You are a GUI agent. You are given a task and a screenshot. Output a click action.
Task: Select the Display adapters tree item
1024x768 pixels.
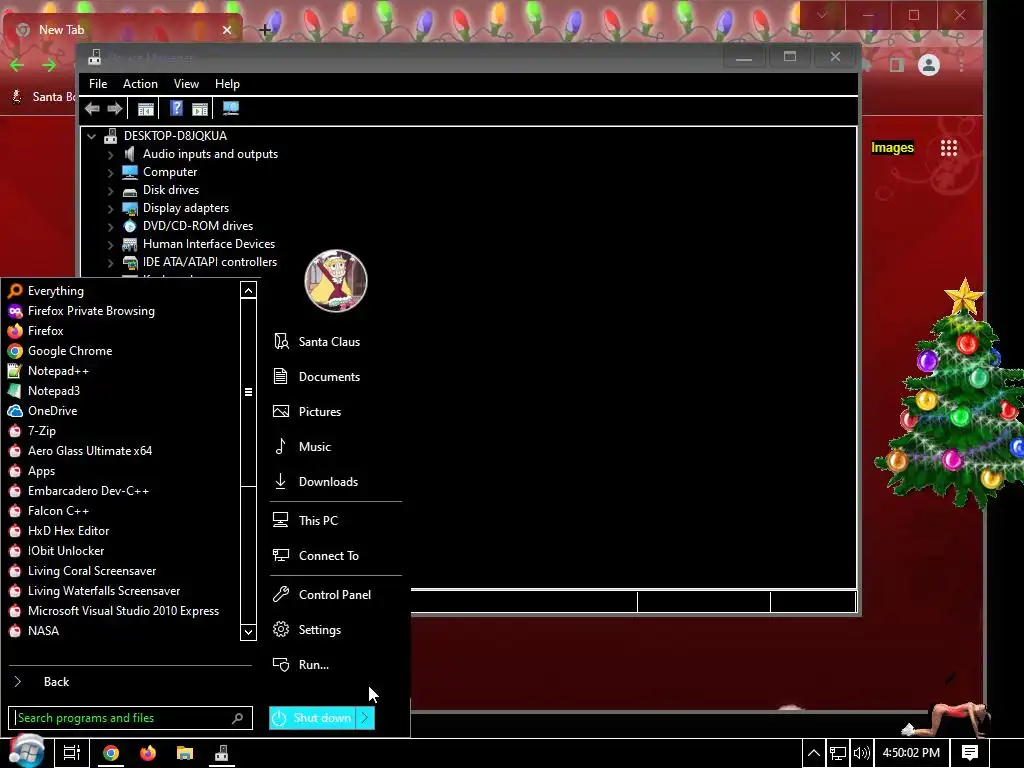tap(186, 208)
